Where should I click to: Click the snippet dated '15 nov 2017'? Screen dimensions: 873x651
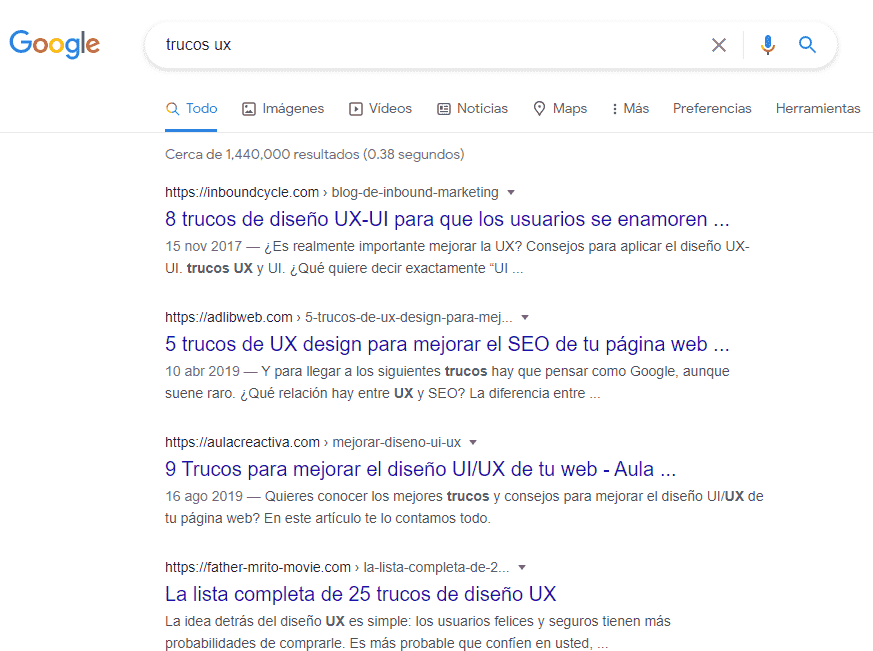pos(457,257)
